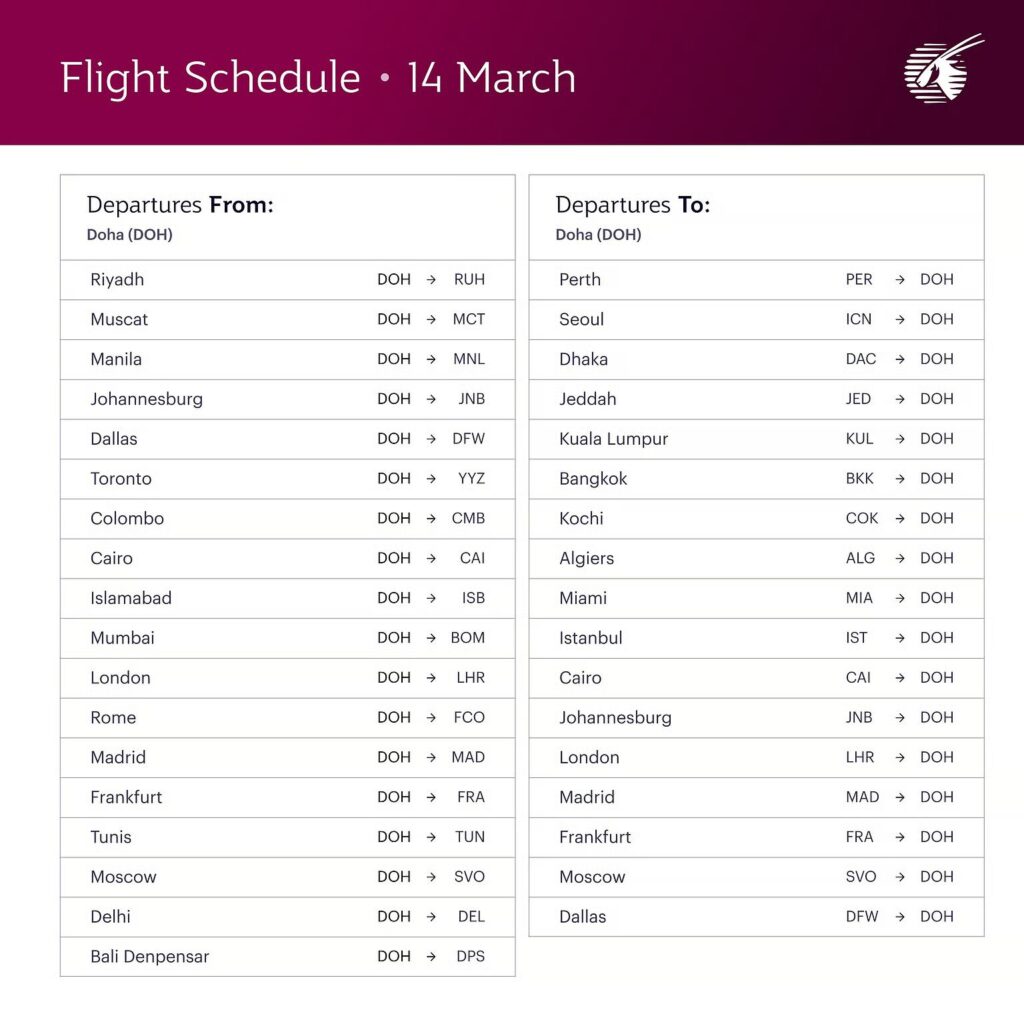Click the ICN airport code
Viewport: 1024px width, 1024px height.
(859, 320)
